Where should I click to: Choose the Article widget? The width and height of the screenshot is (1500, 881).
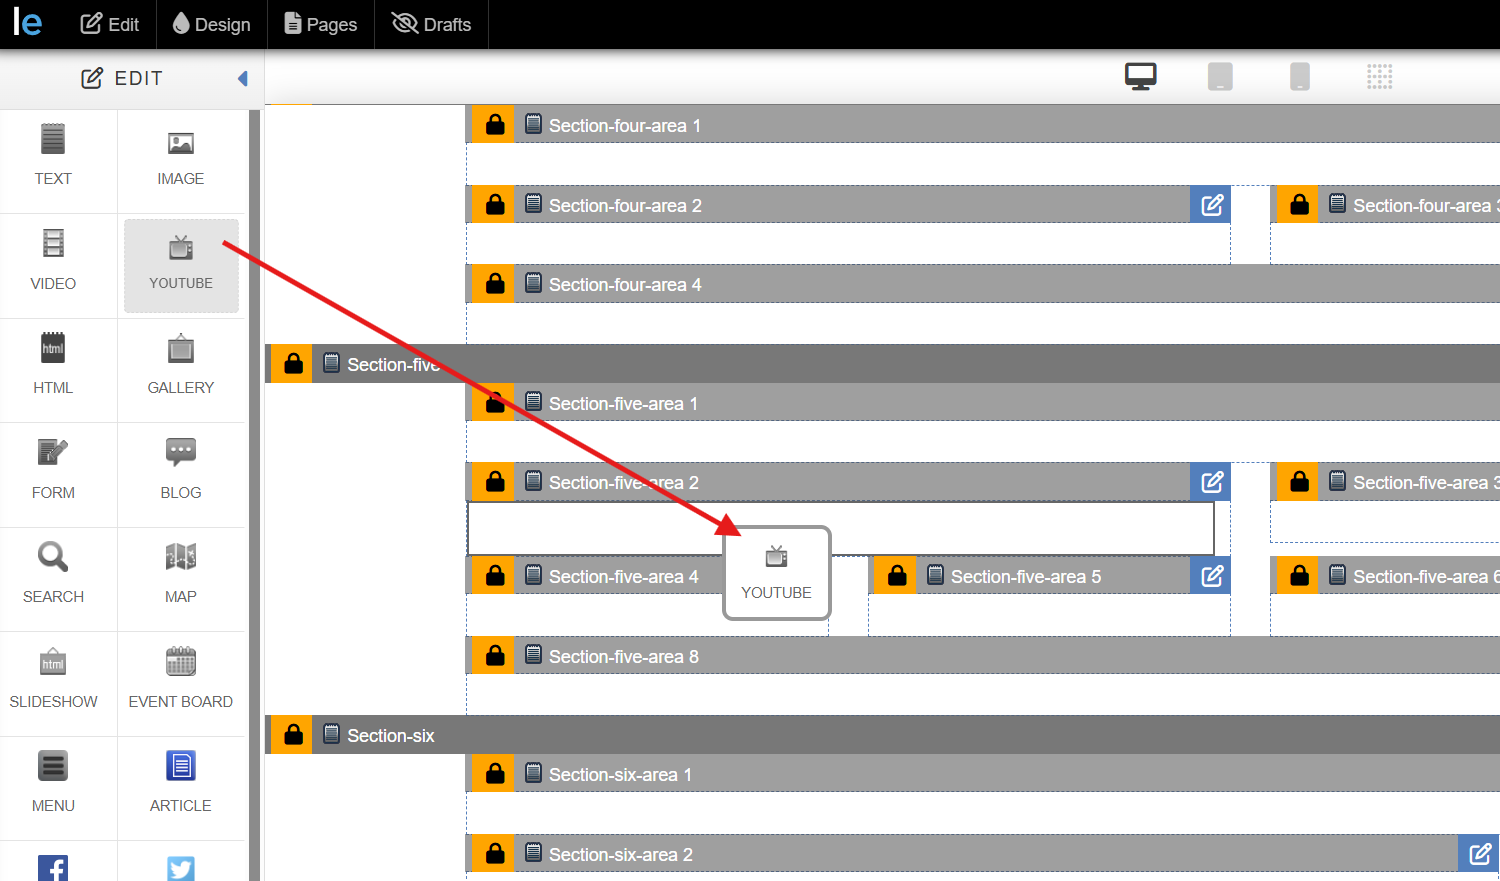(180, 782)
